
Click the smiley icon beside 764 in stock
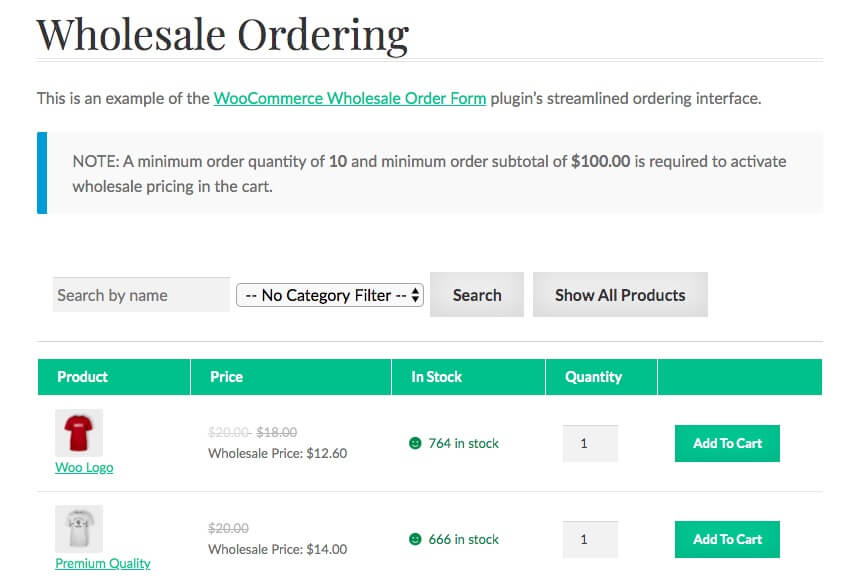[x=415, y=443]
